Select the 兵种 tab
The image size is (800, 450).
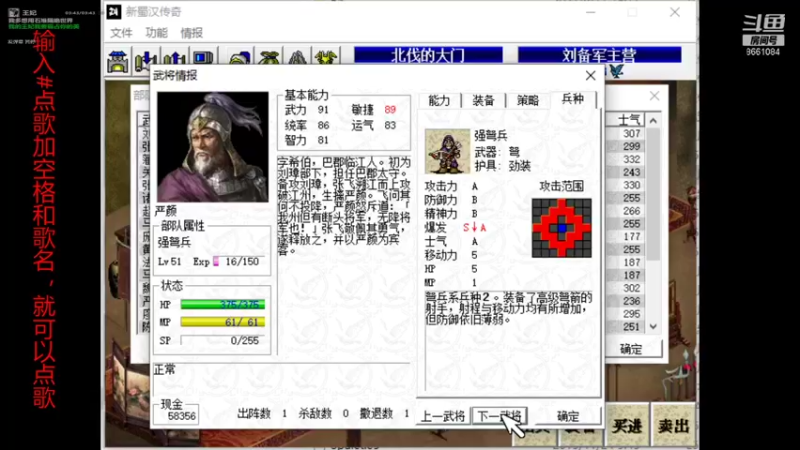tap(572, 99)
